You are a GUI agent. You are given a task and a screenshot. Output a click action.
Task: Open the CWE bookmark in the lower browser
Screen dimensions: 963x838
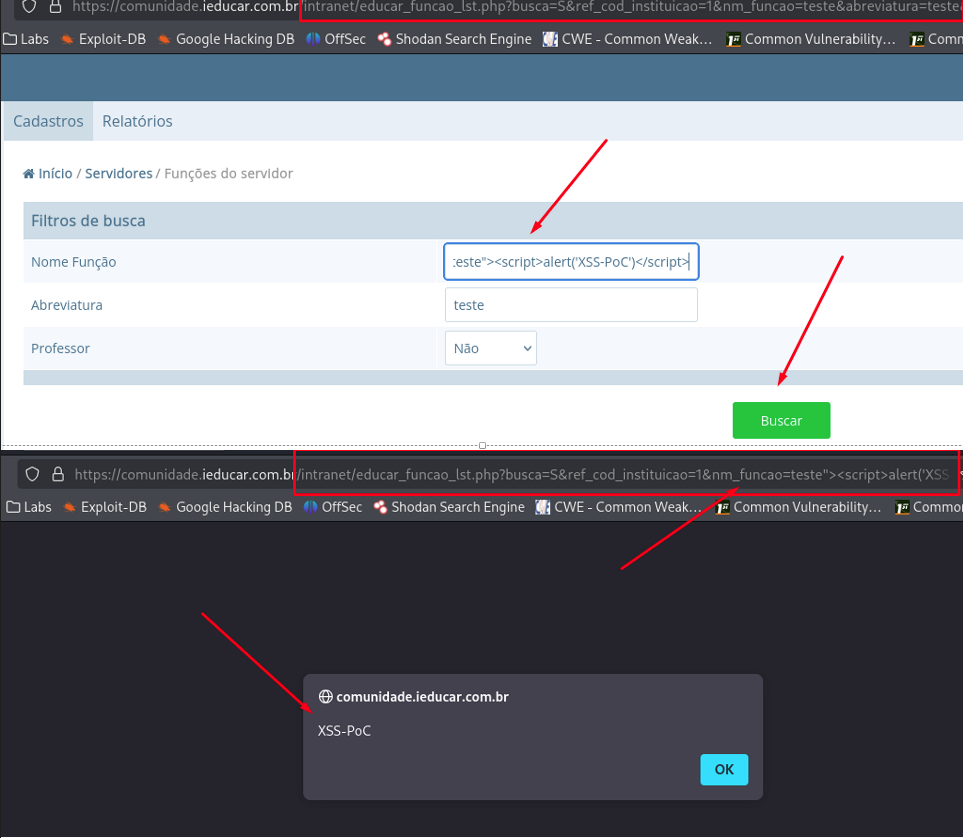point(618,507)
